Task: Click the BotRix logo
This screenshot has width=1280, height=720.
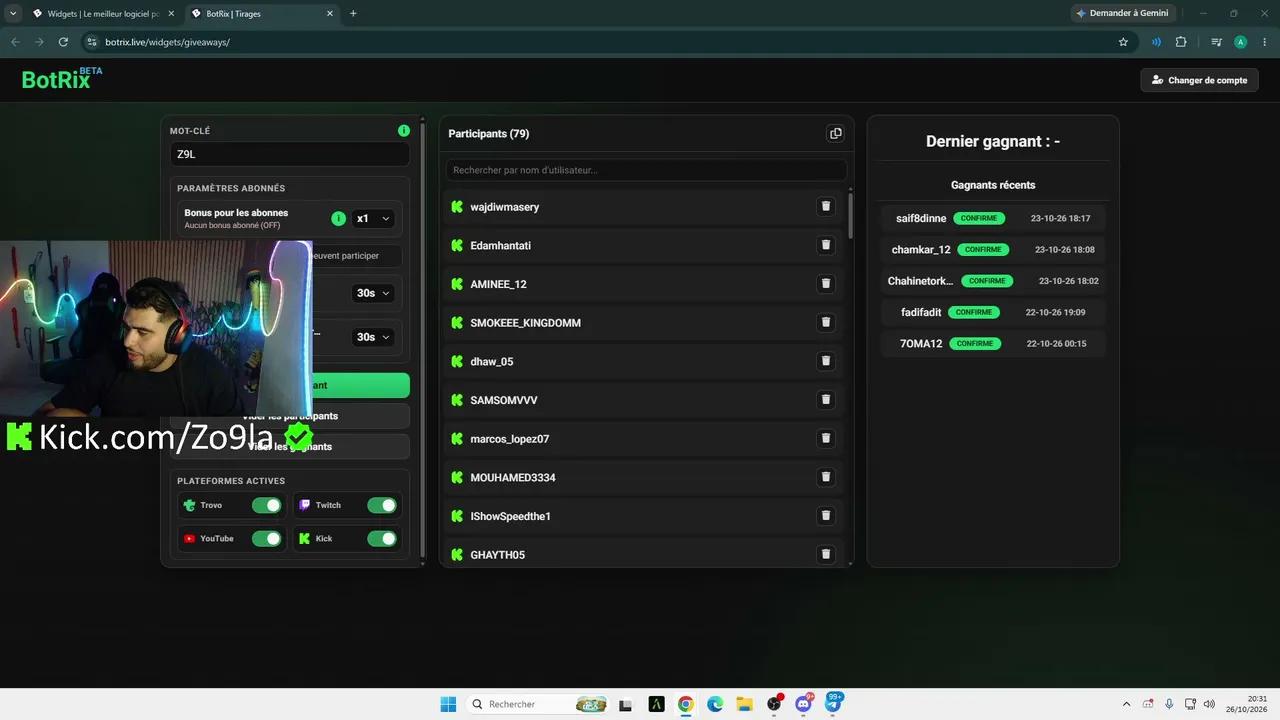Action: tap(61, 79)
